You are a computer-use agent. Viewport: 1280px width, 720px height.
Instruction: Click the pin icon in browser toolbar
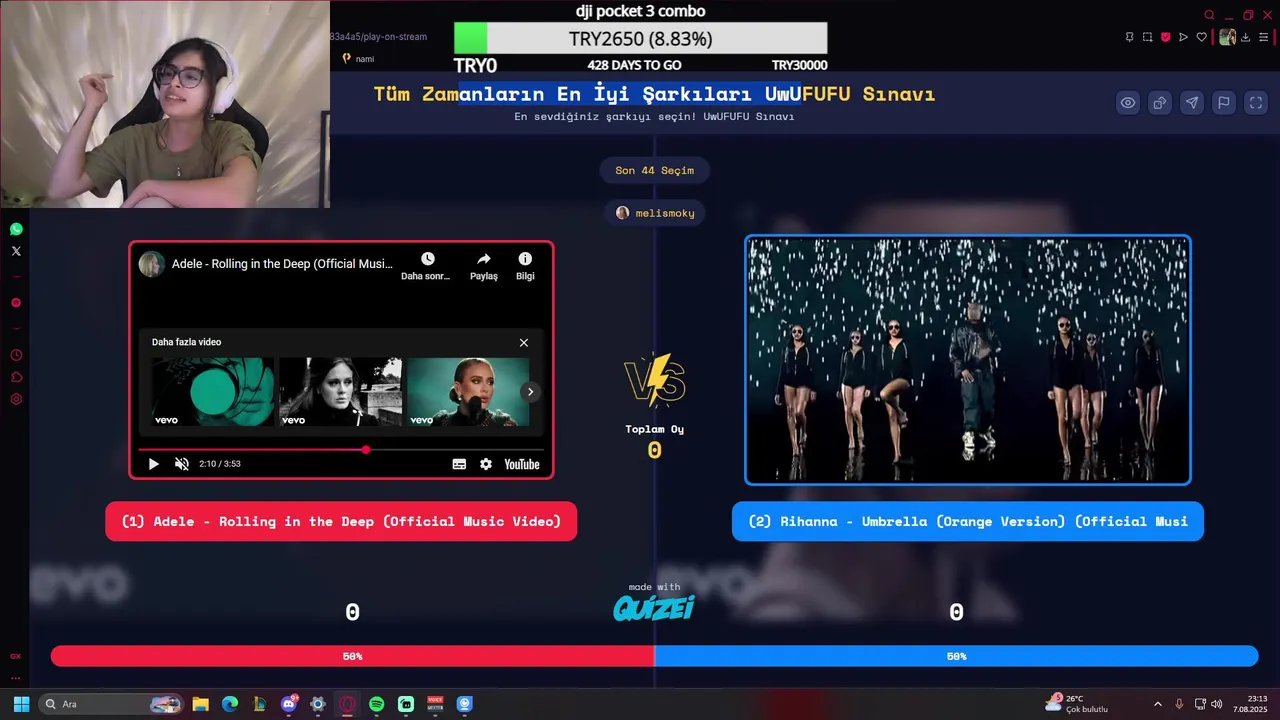(1129, 37)
